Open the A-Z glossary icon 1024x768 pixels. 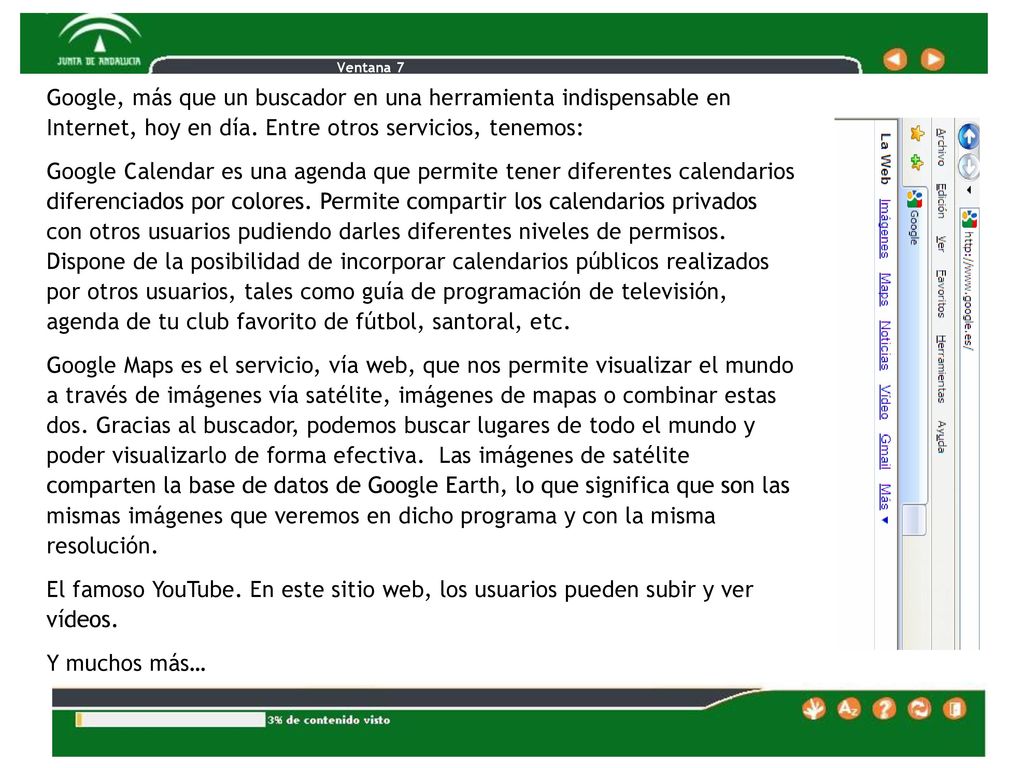coord(848,709)
